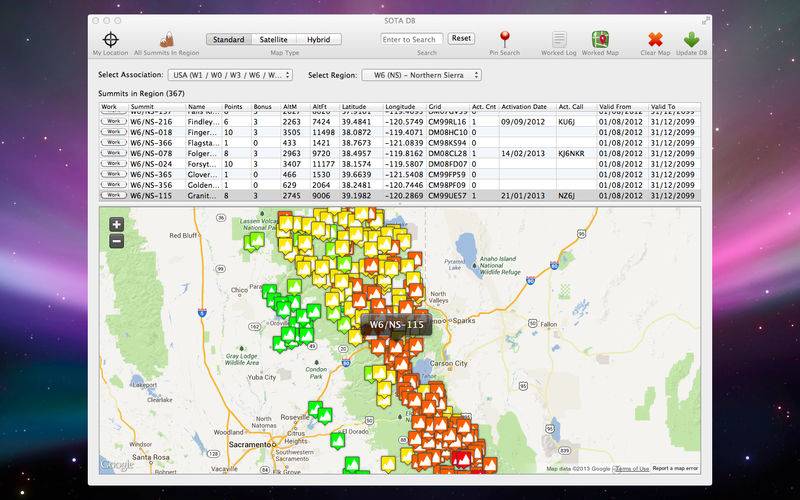Viewport: 800px width, 500px height.
Task: Open the Select Association dropdown
Action: coord(230,75)
